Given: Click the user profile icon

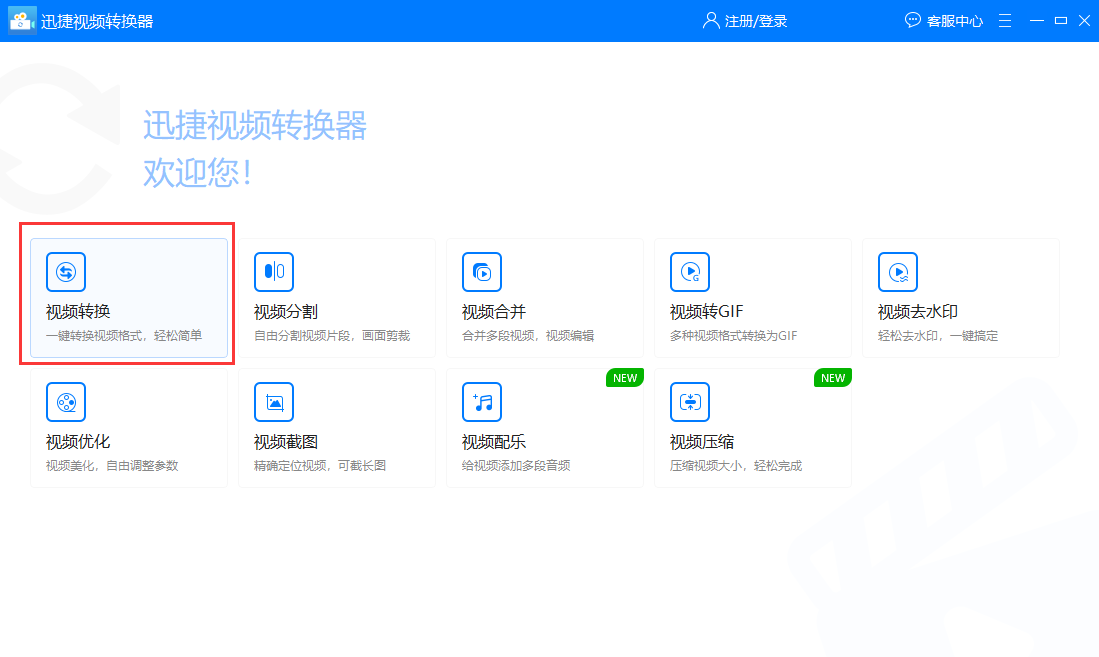Looking at the screenshot, I should click(711, 20).
